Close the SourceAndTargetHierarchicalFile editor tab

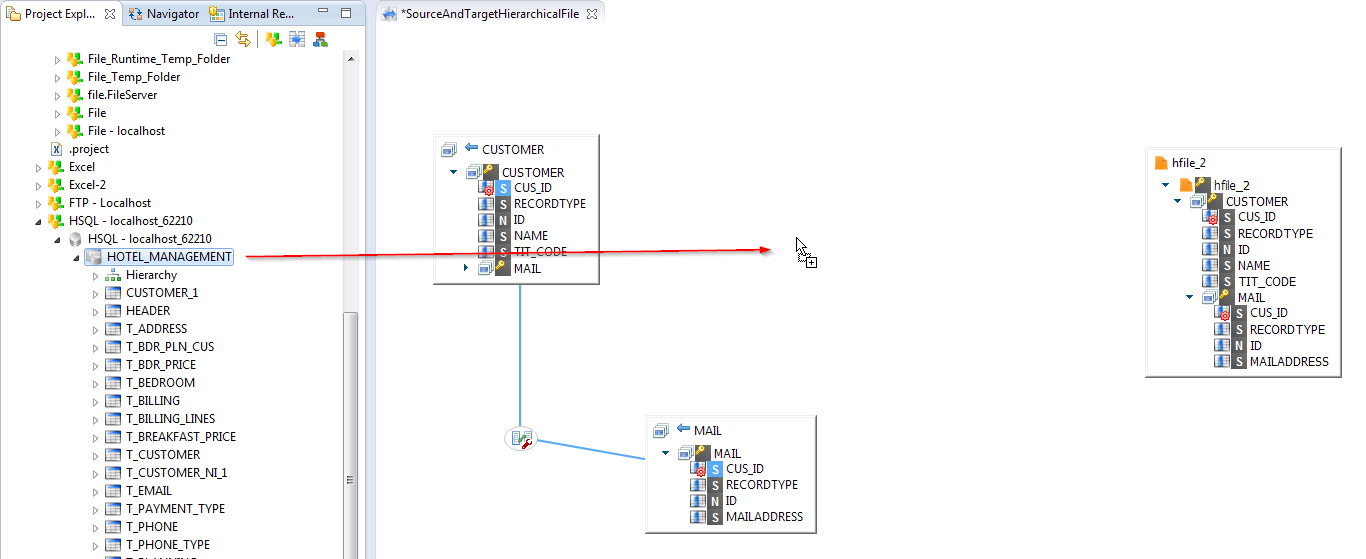click(592, 14)
